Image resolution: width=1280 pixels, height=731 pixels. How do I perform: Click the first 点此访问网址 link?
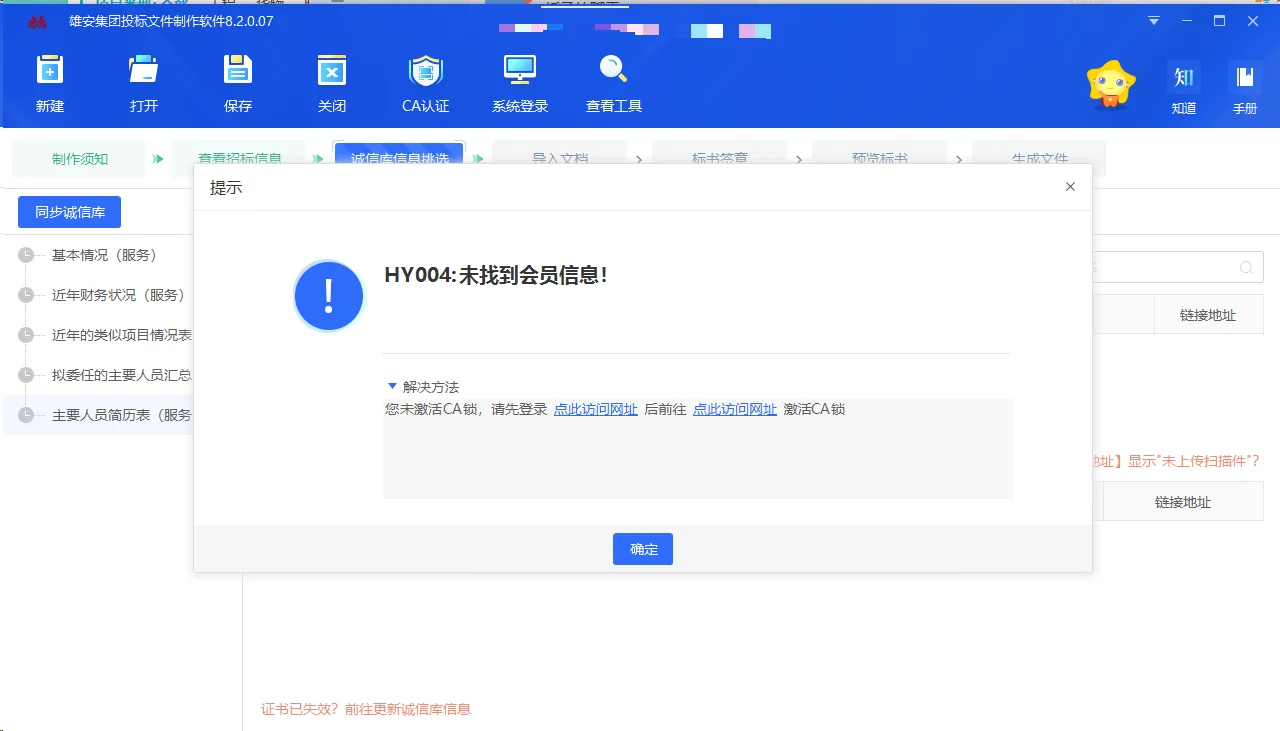tap(596, 408)
